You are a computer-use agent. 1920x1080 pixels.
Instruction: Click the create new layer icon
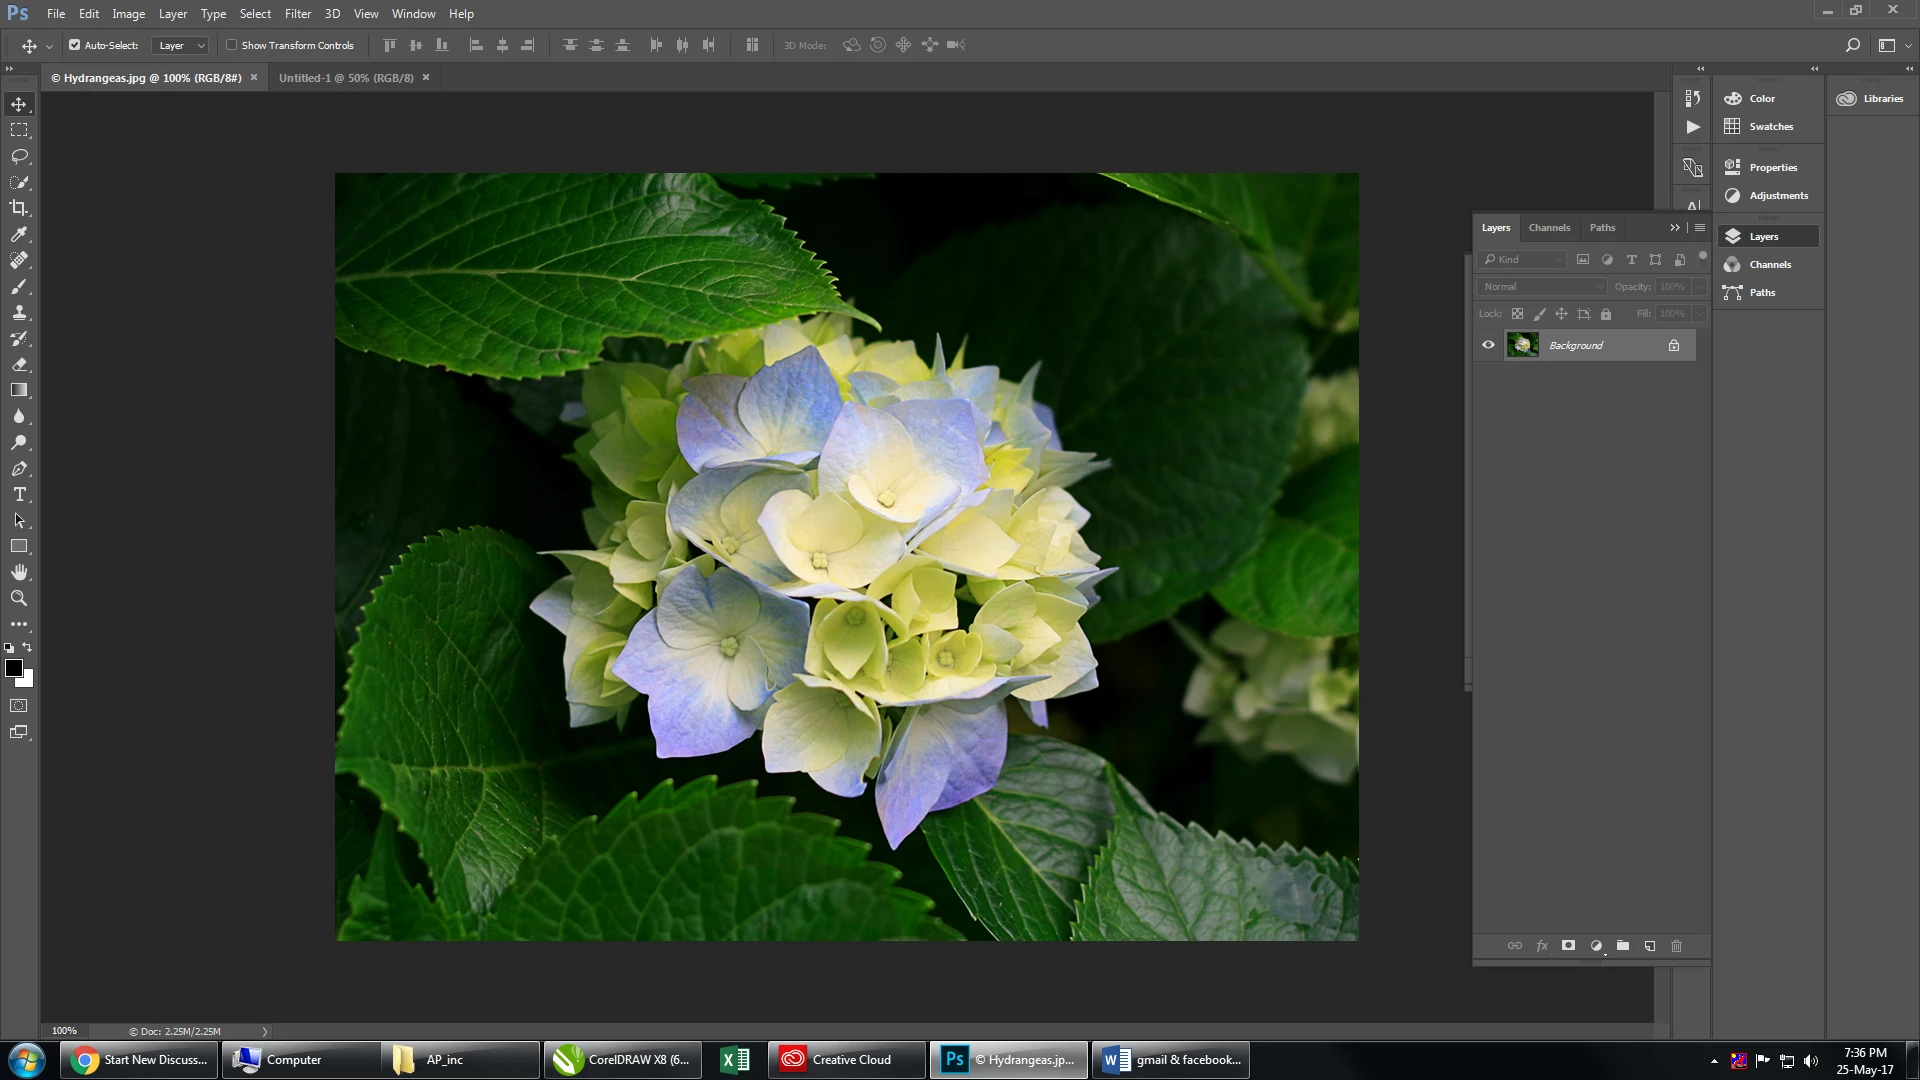pyautogui.click(x=1650, y=946)
